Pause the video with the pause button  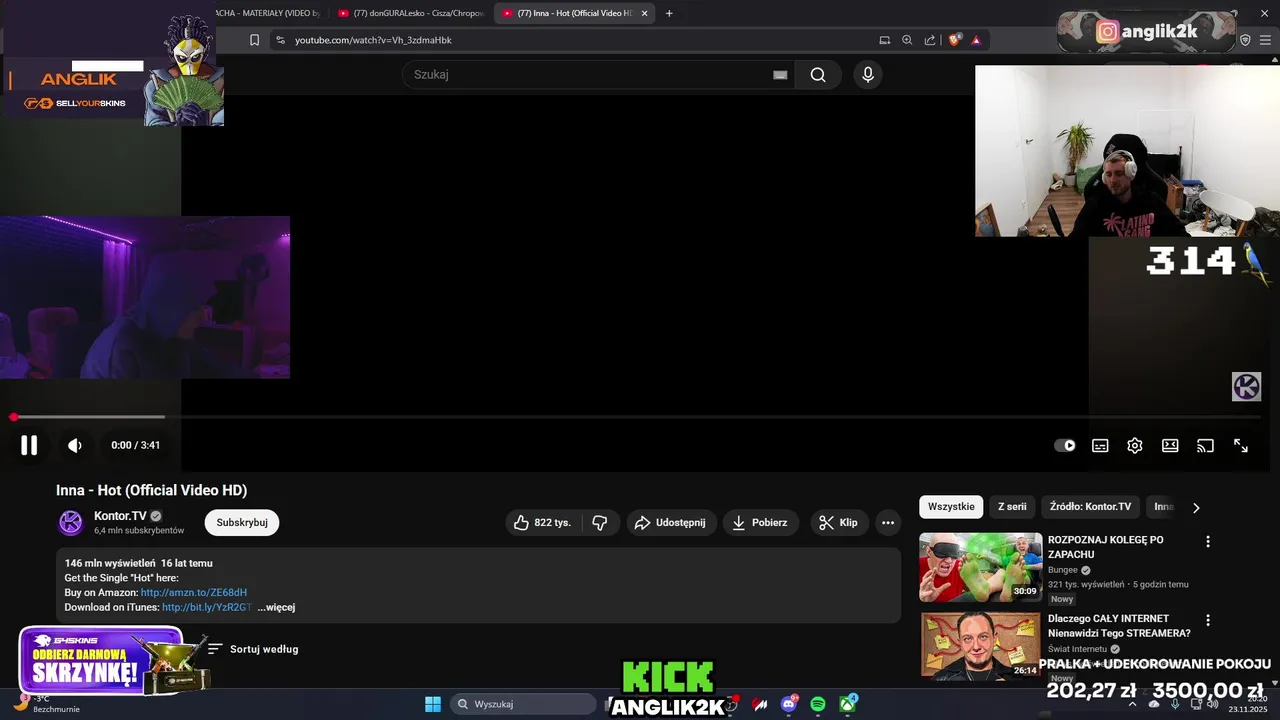point(29,446)
